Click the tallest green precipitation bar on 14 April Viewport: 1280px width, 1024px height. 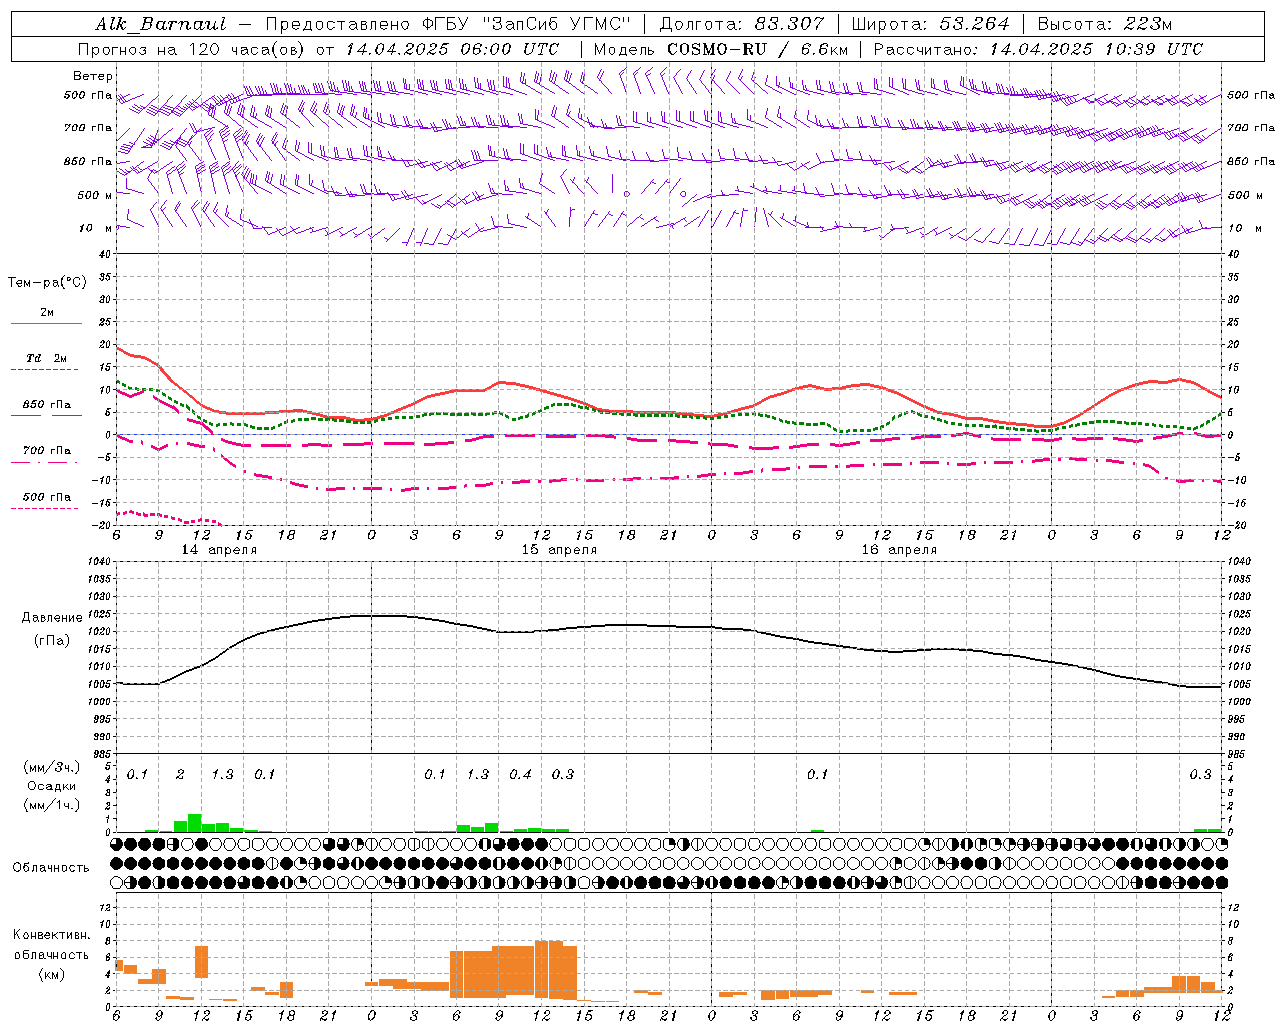coord(195,823)
